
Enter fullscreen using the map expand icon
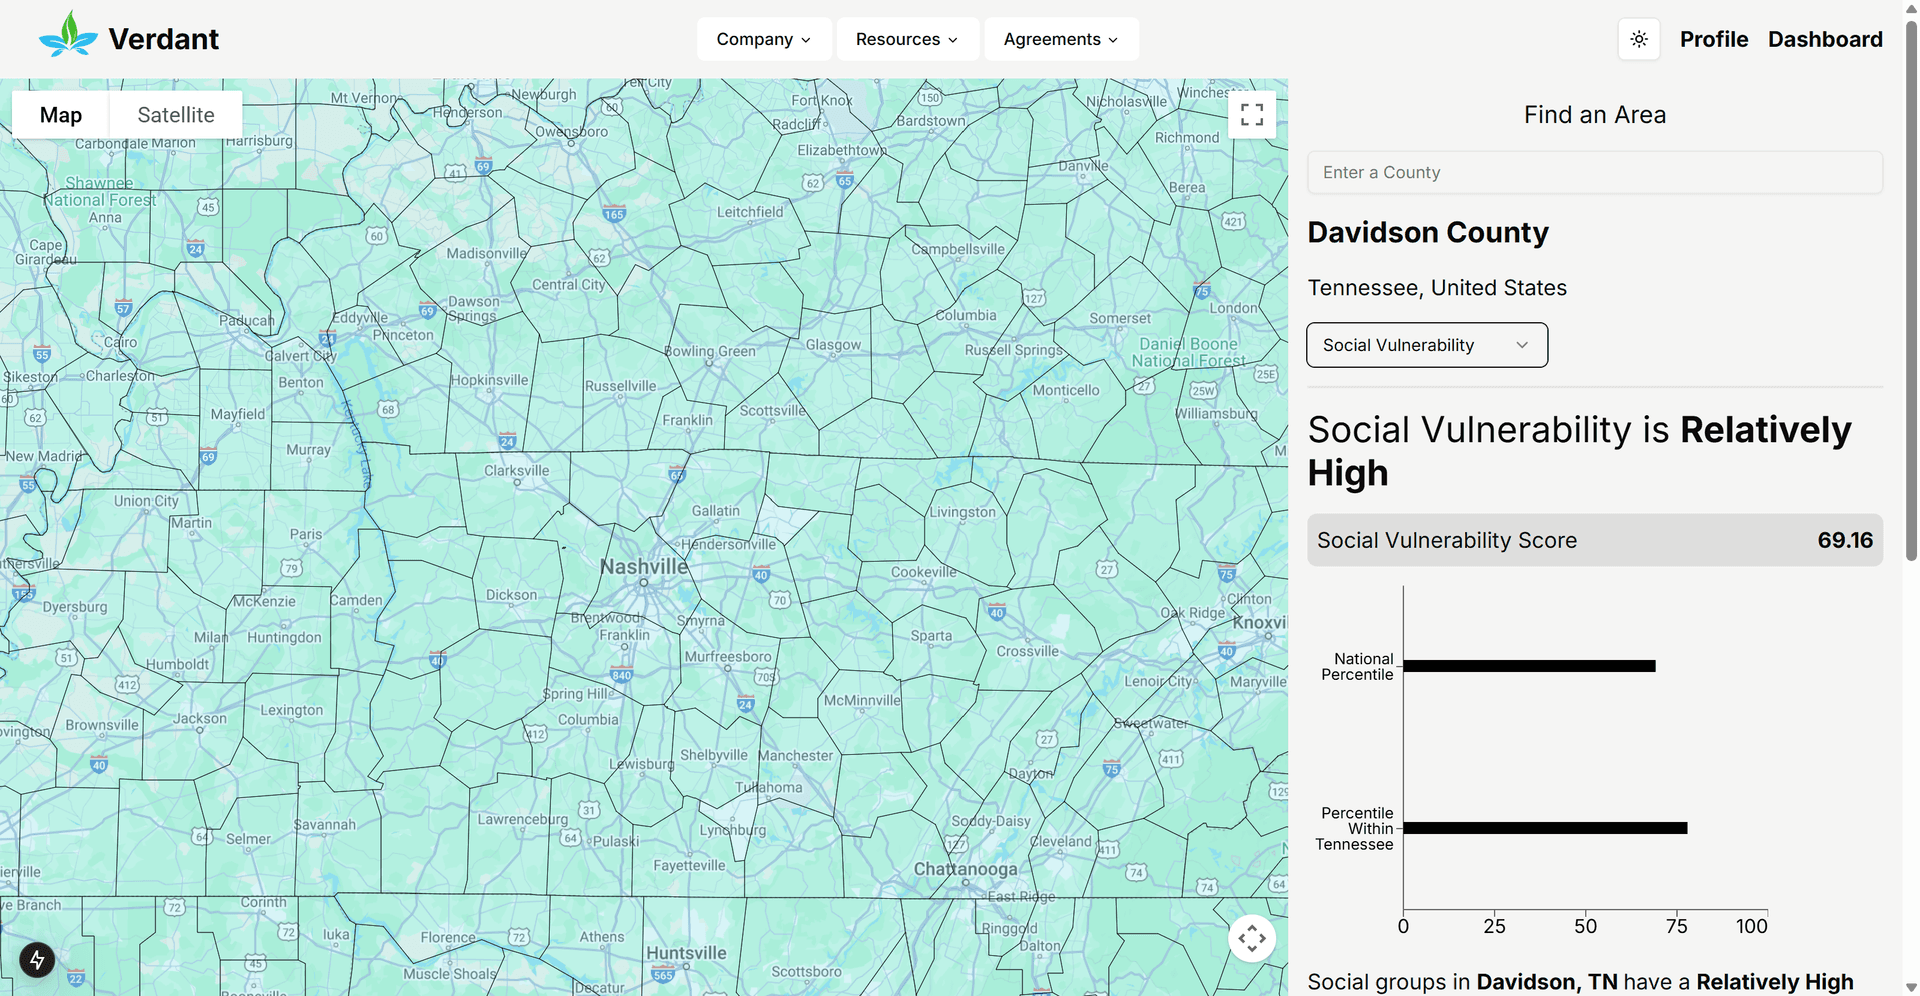pyautogui.click(x=1251, y=114)
